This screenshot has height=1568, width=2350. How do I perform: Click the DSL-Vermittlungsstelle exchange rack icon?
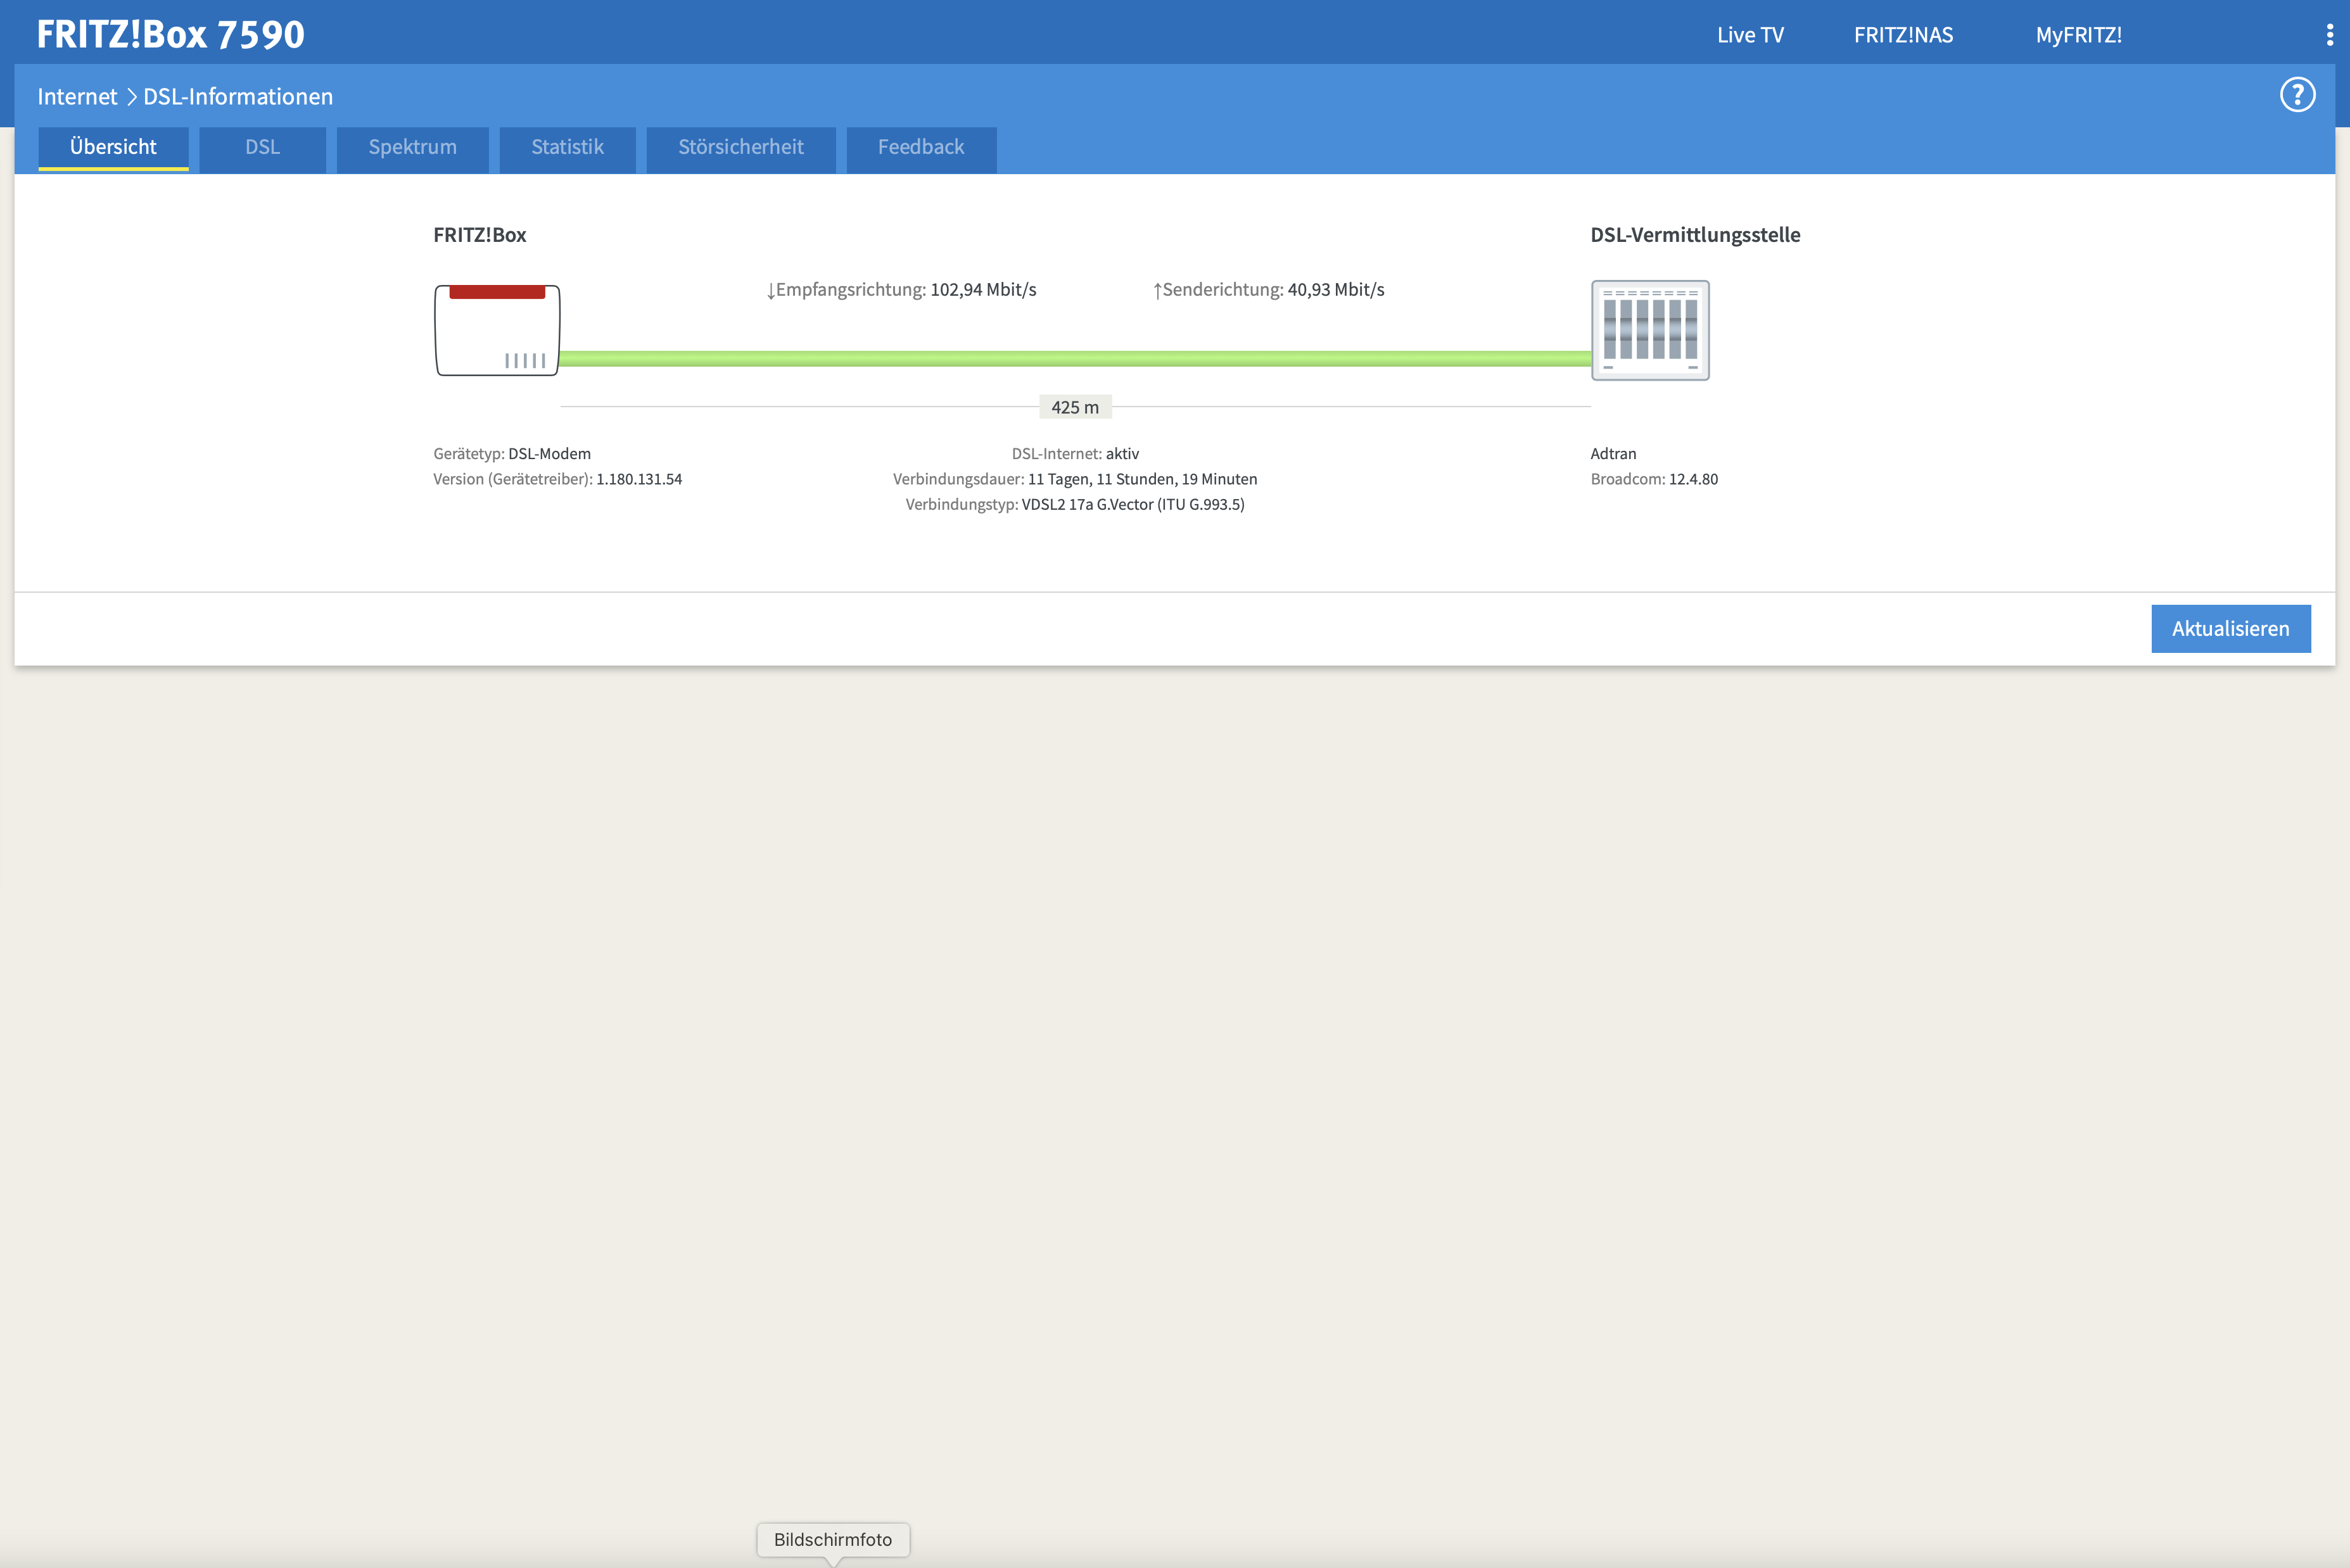1649,330
